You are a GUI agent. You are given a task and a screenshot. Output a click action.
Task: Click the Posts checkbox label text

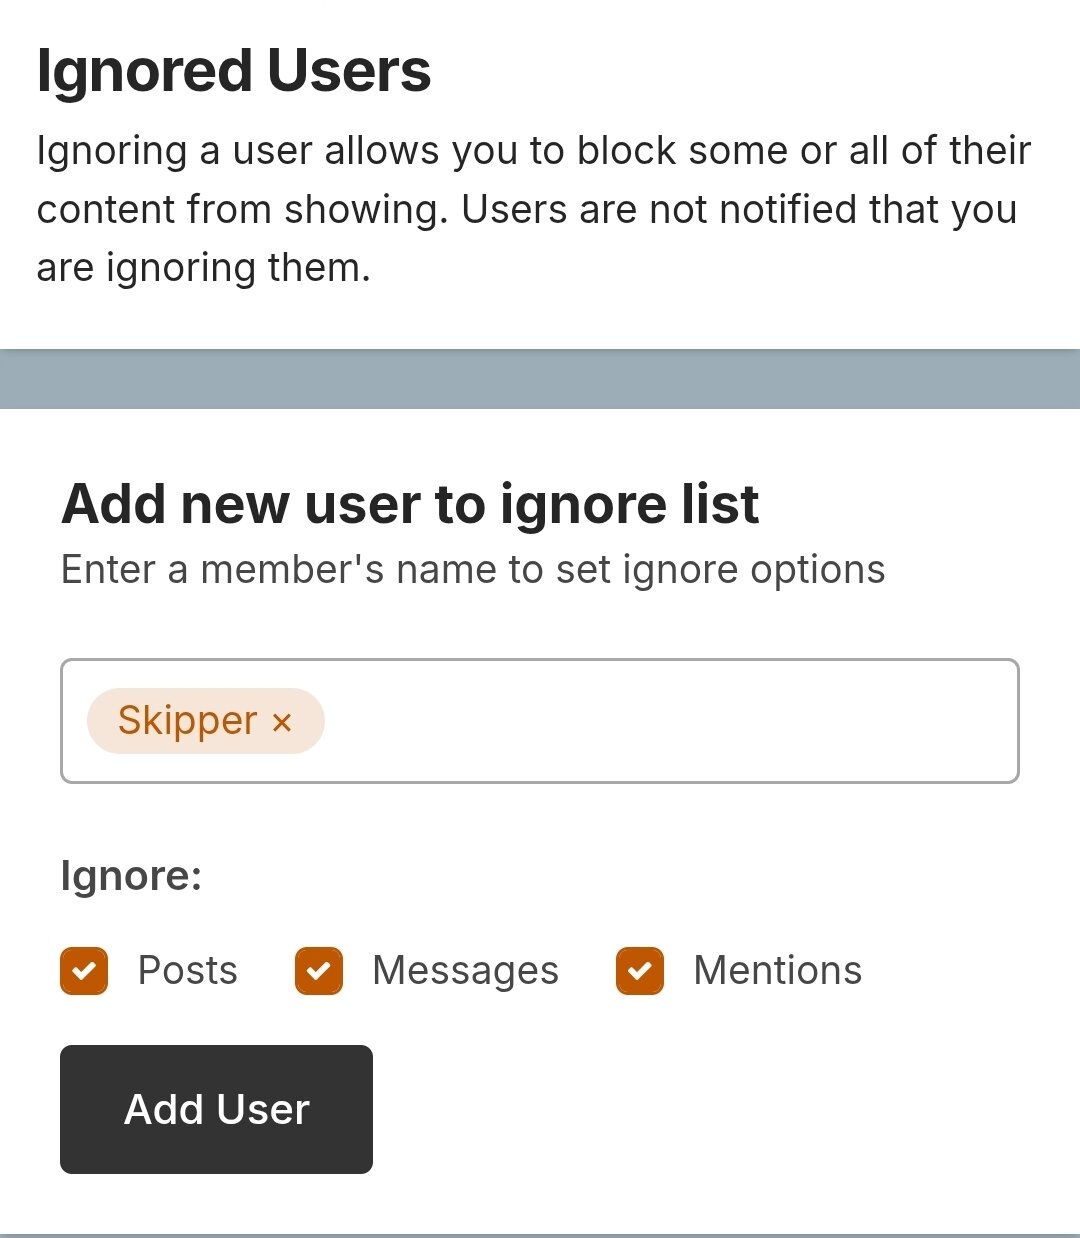tap(188, 971)
